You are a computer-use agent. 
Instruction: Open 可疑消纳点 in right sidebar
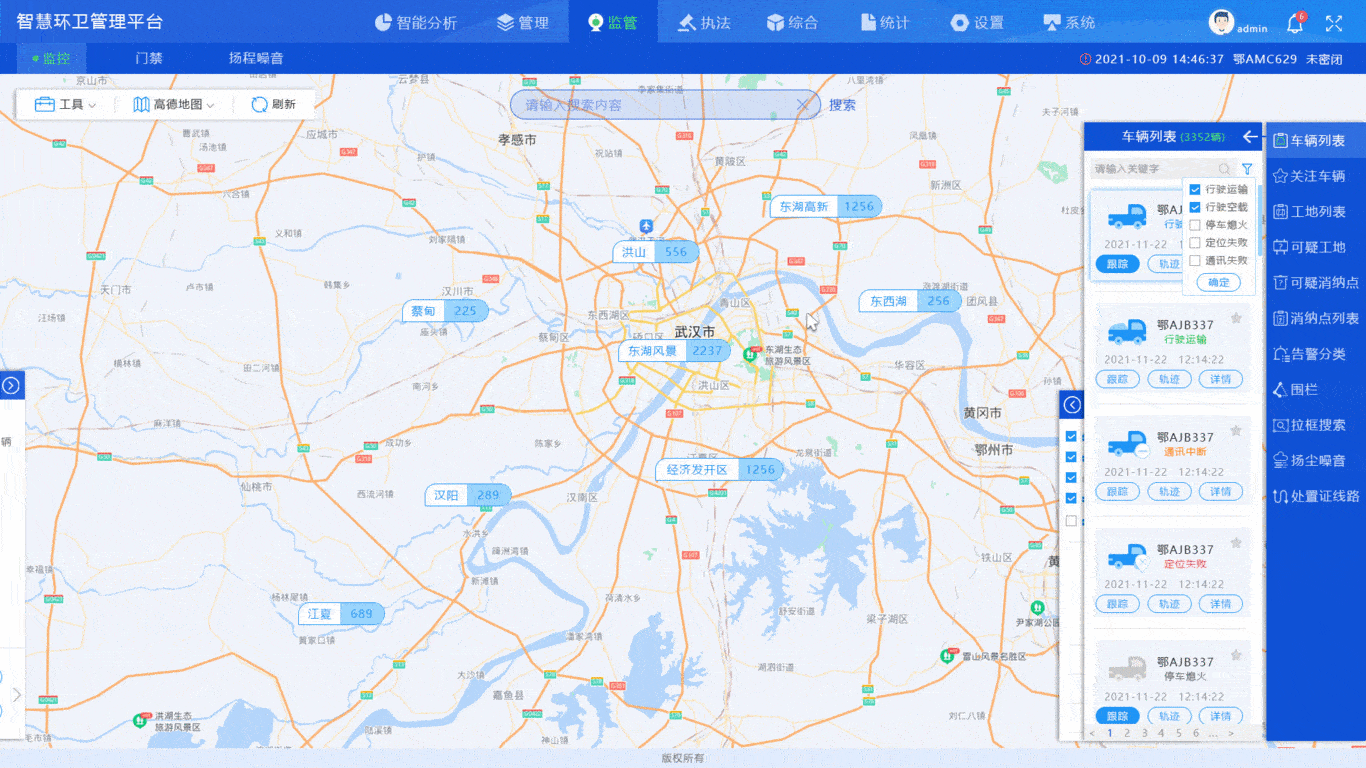point(1315,283)
